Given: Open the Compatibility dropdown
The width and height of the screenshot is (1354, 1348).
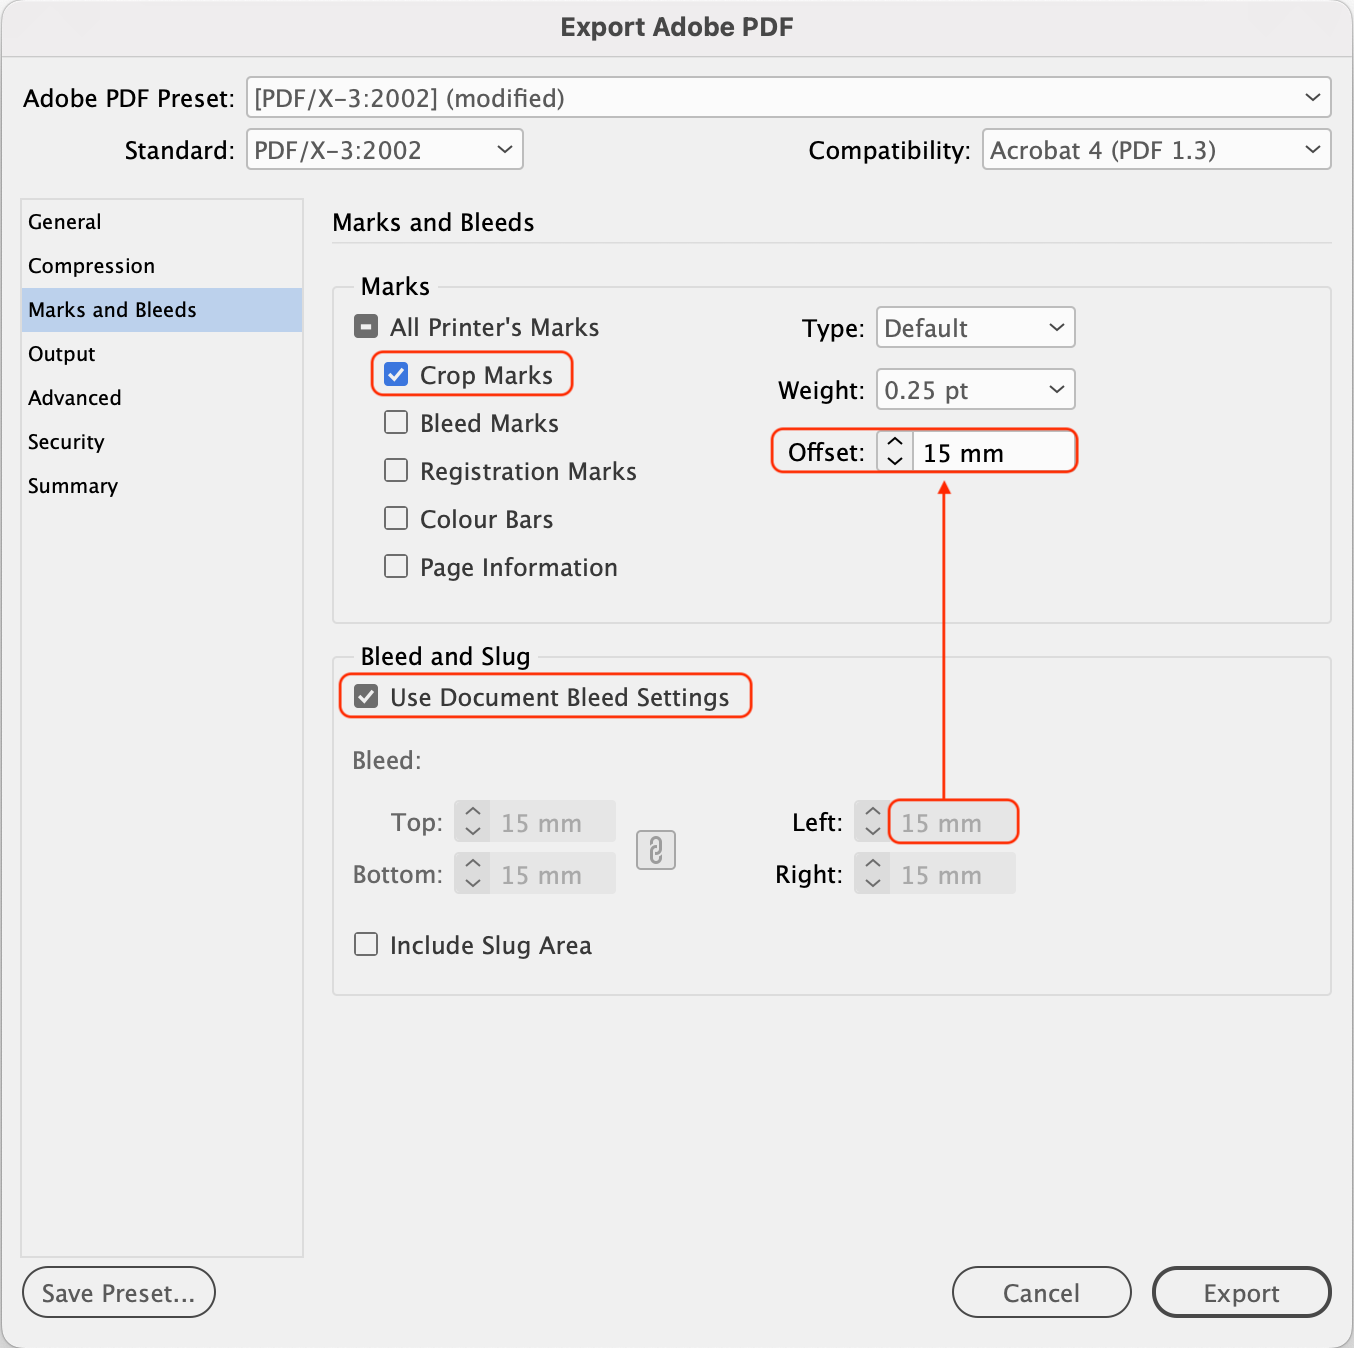Looking at the screenshot, I should pos(1156,150).
